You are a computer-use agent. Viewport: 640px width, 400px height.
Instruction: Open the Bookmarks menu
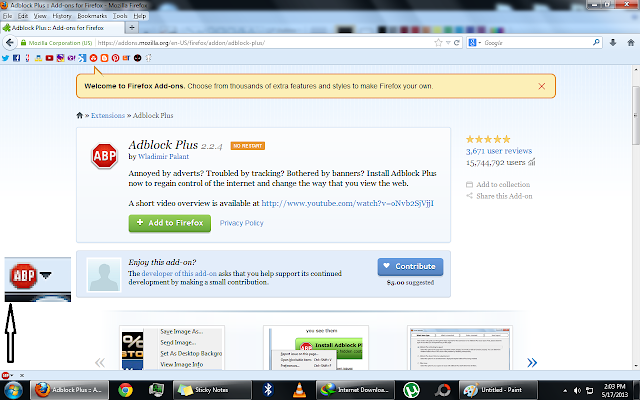pyautogui.click(x=92, y=16)
